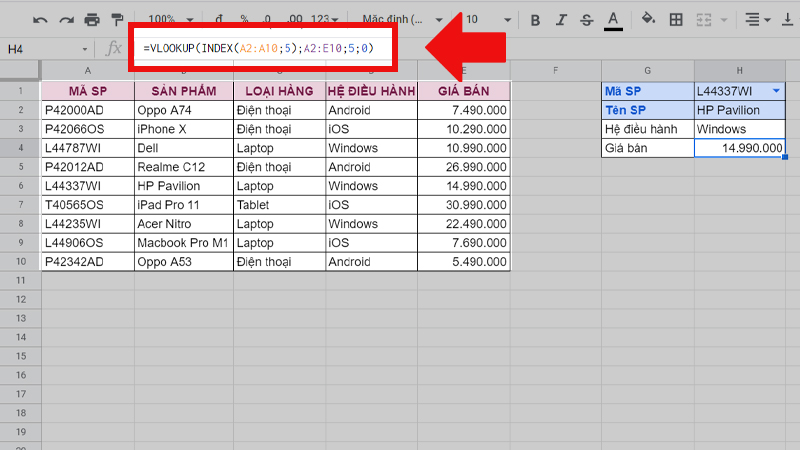This screenshot has width=800, height=450.
Task: Click the blue Mã SP label cell
Action: click(647, 91)
